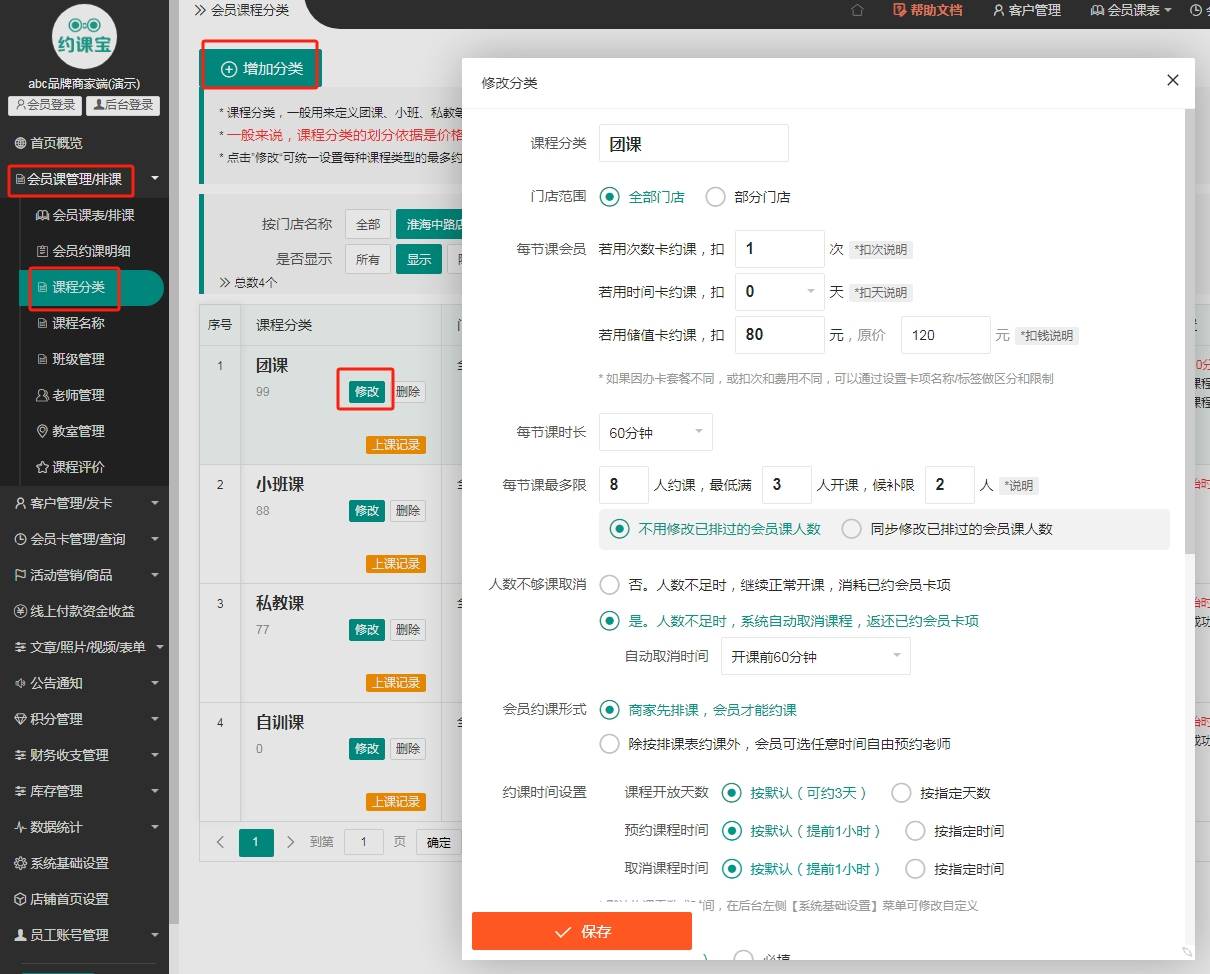Open 会员课表 top dropdown

pos(1131,10)
